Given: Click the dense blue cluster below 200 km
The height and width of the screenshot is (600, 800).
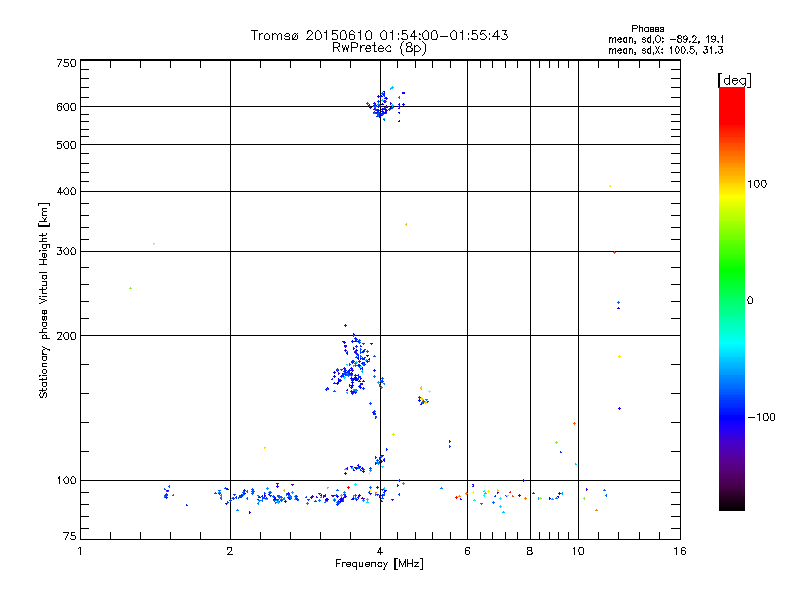Looking at the screenshot, I should click(x=352, y=365).
